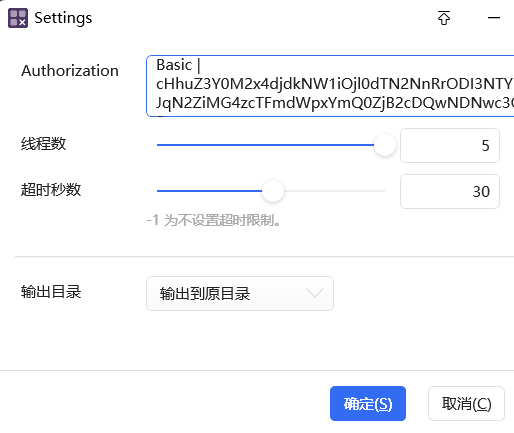514x433 pixels.
Task: Click the 线程数 slider handle
Action: pyautogui.click(x=385, y=145)
